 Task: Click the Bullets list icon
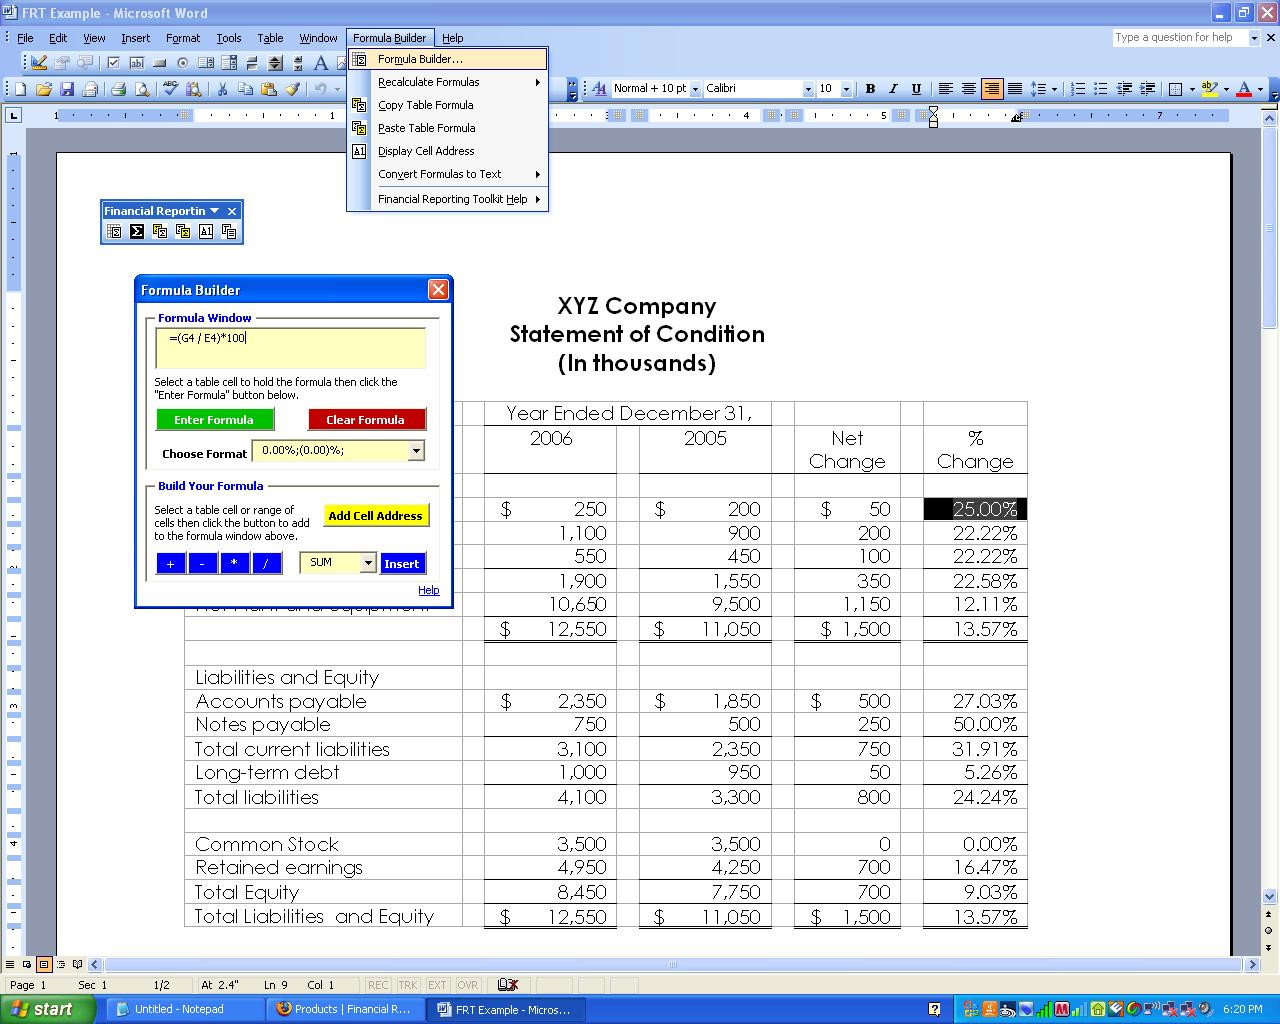click(1101, 89)
